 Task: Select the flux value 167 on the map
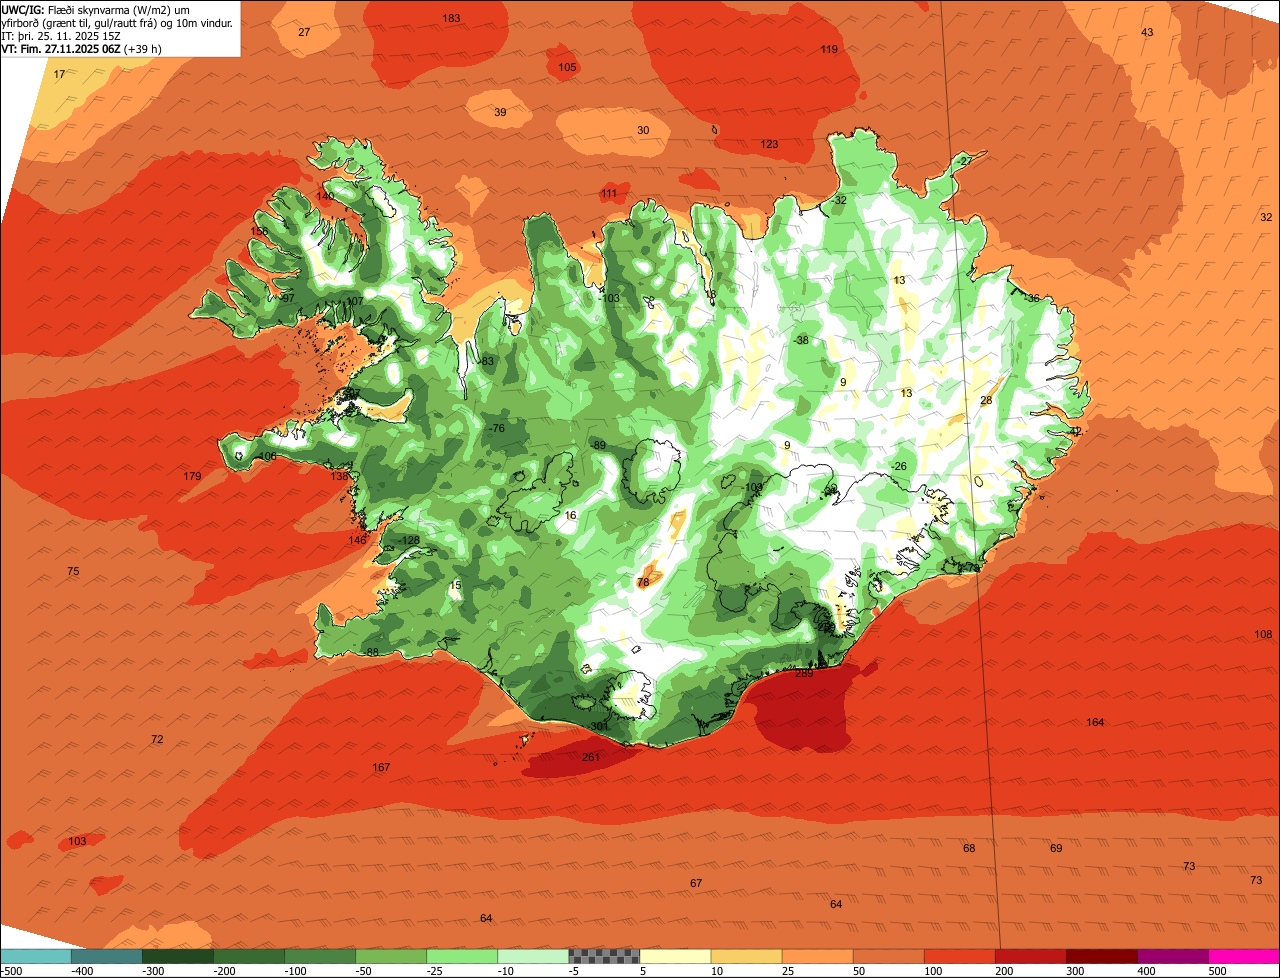pyautogui.click(x=381, y=767)
